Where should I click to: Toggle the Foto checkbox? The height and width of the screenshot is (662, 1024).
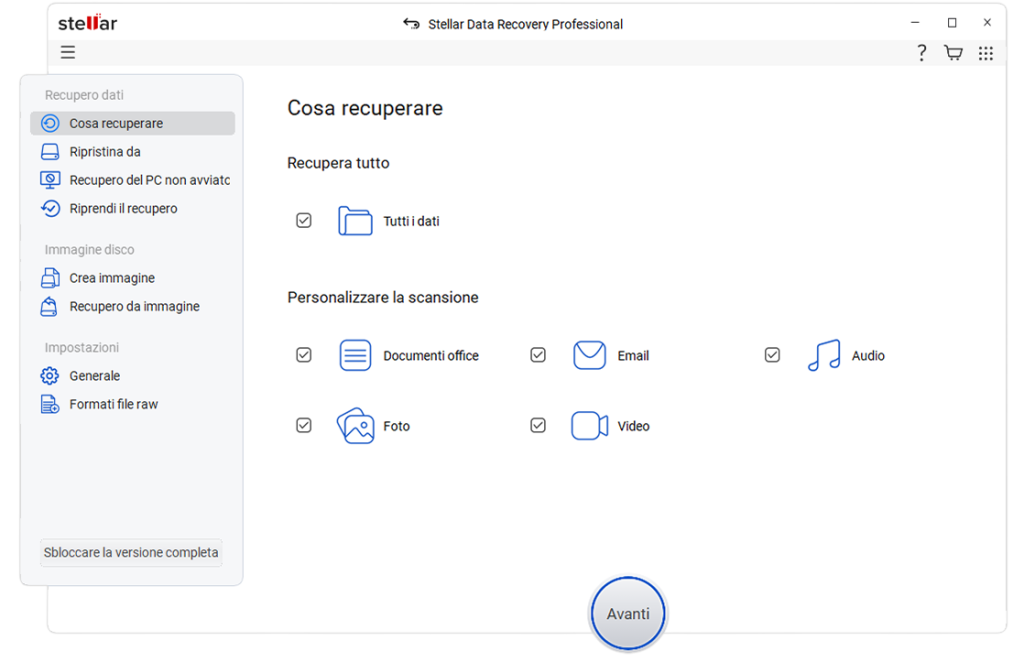point(304,426)
